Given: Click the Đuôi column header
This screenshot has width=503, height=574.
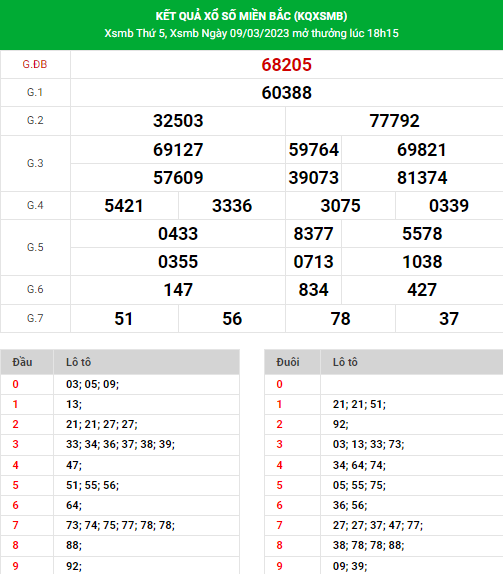Looking at the screenshot, I should point(288,362).
